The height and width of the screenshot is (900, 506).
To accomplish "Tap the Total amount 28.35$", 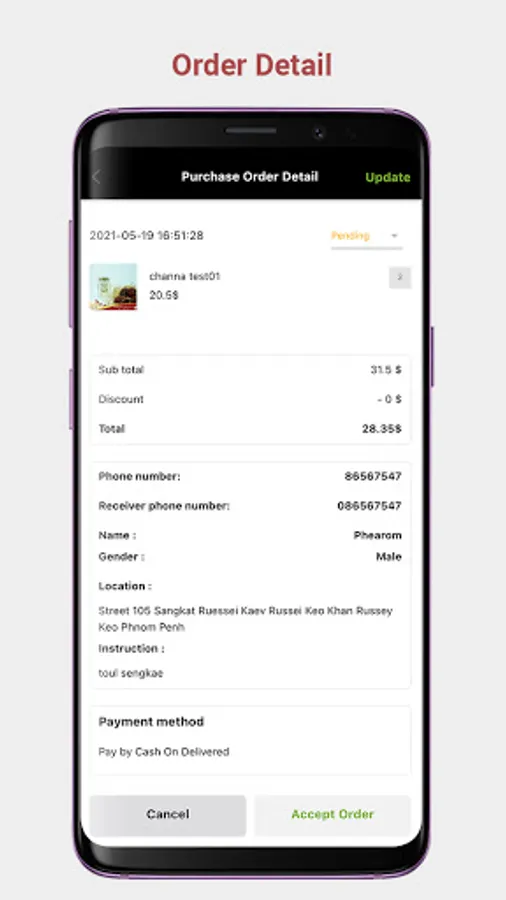I will [382, 429].
